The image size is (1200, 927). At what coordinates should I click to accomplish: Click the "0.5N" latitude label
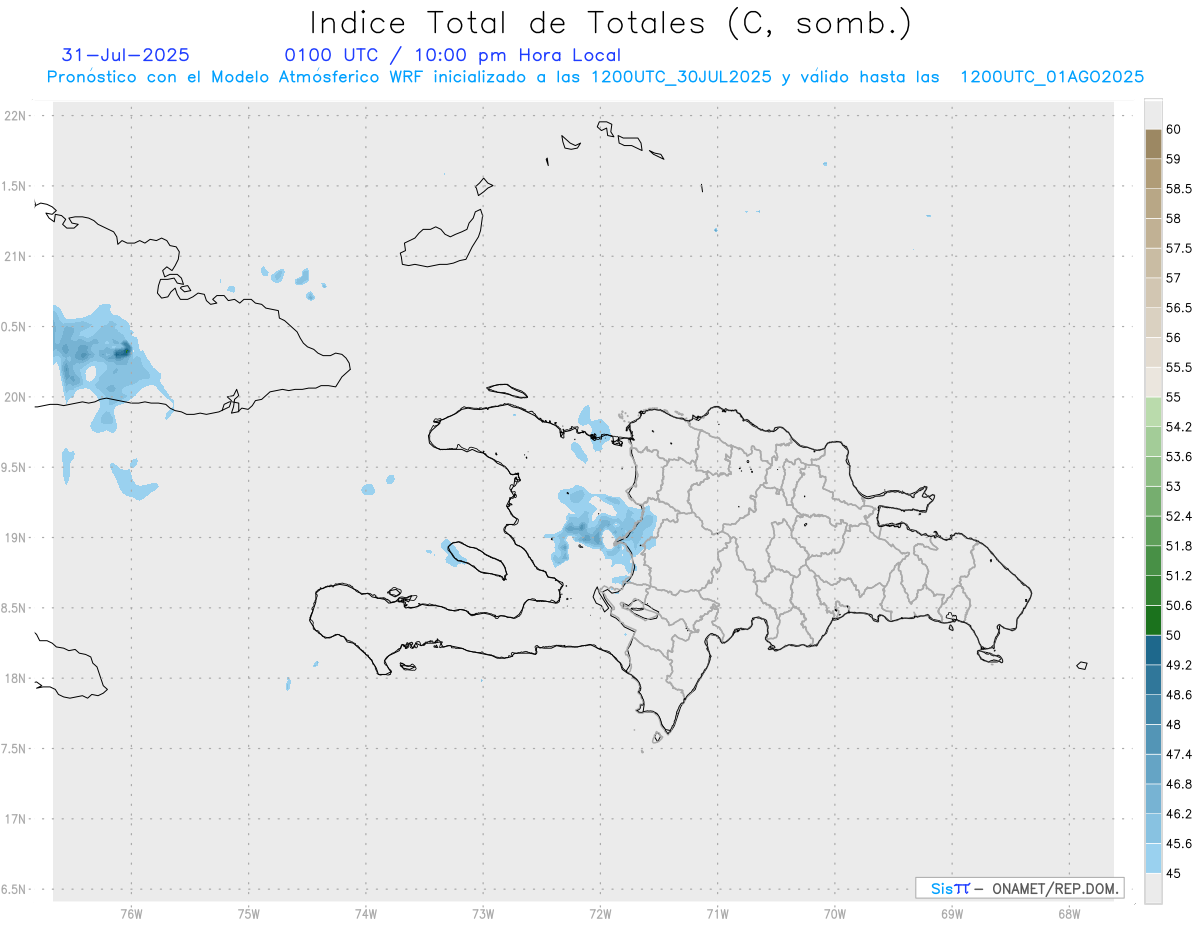coord(14,326)
